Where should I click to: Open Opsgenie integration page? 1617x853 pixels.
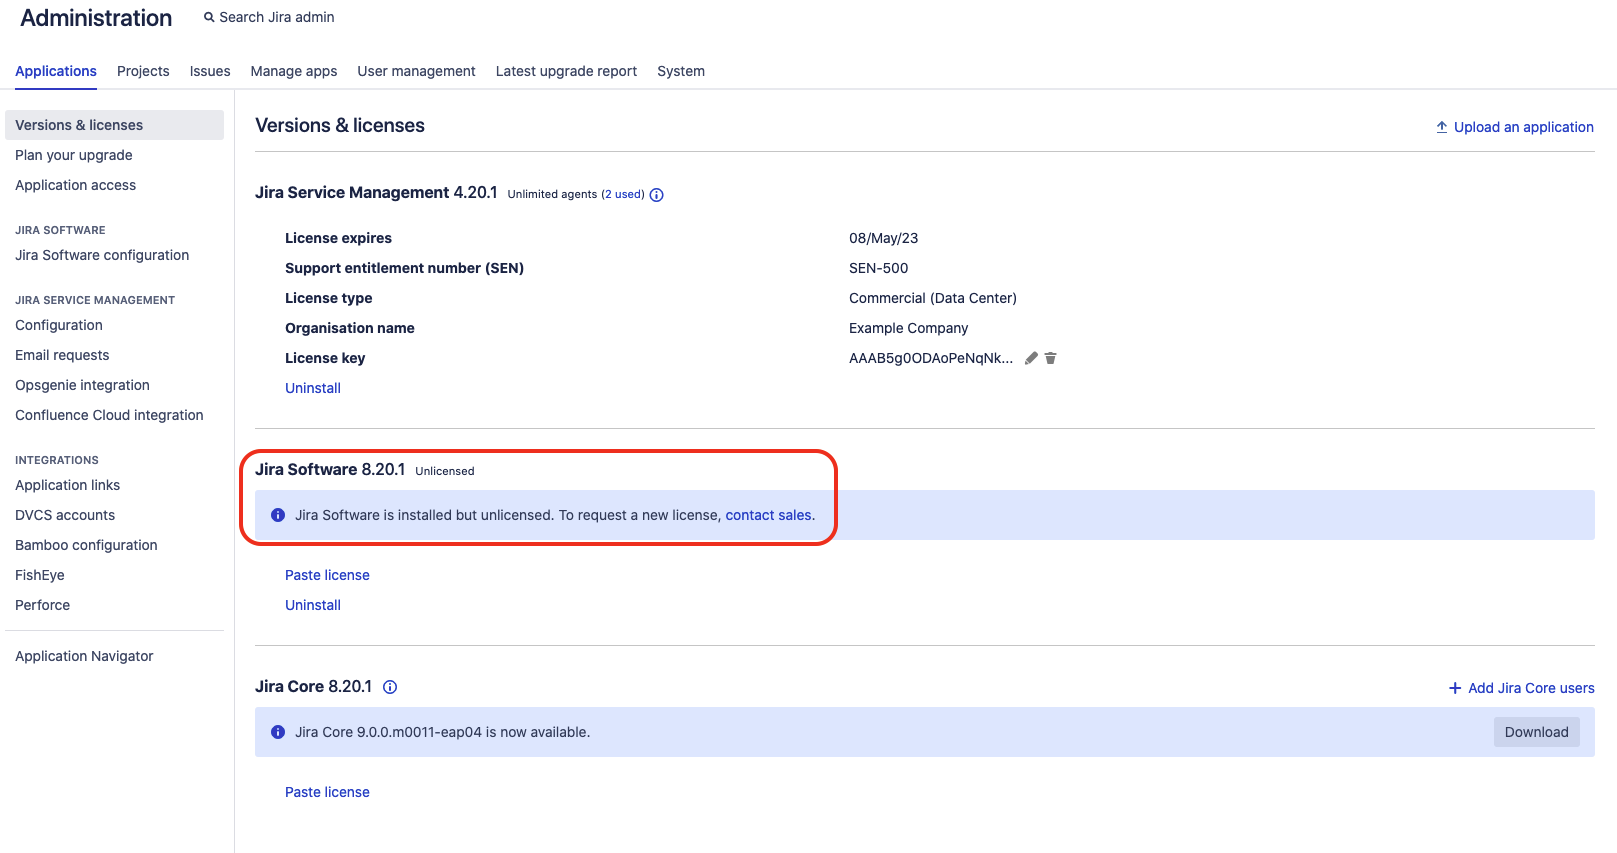(82, 385)
